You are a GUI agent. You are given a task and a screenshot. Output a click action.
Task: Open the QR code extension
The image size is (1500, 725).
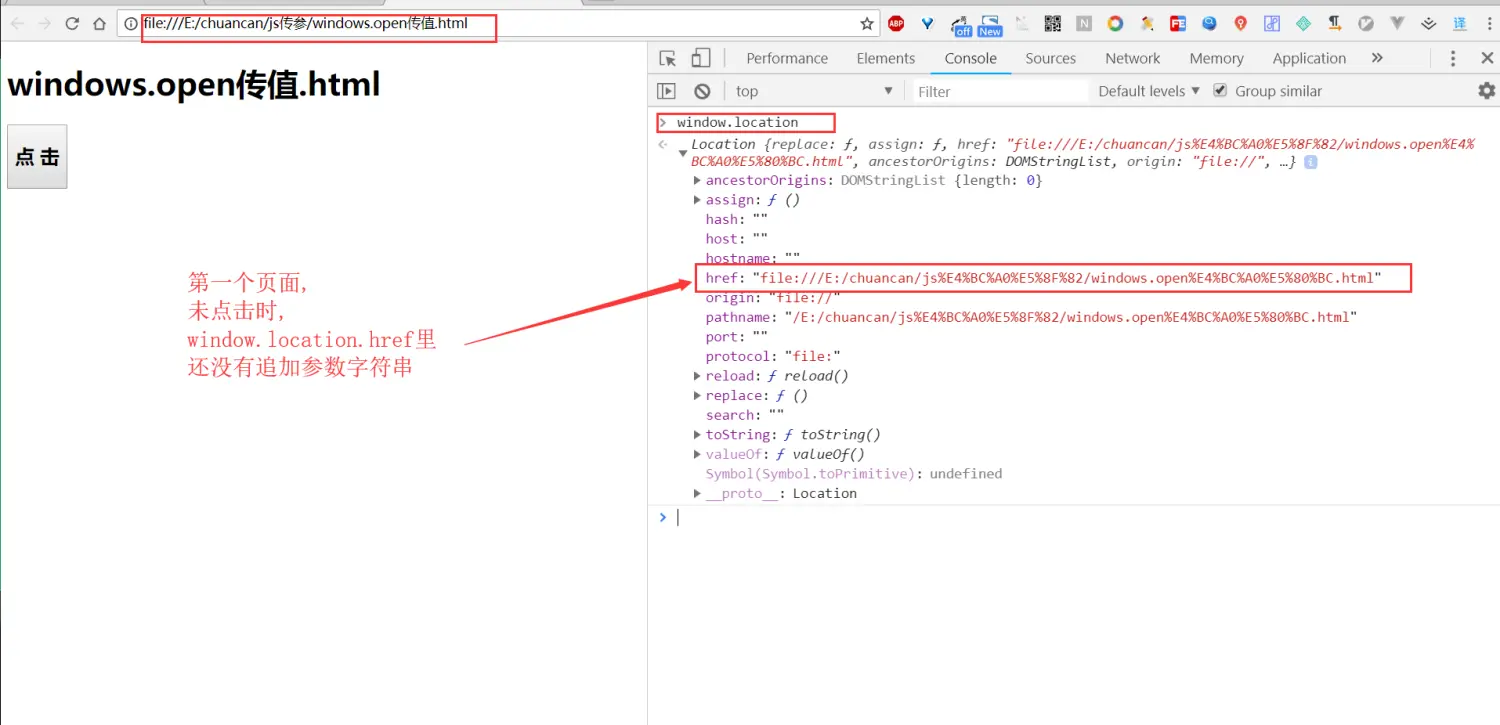(1052, 23)
